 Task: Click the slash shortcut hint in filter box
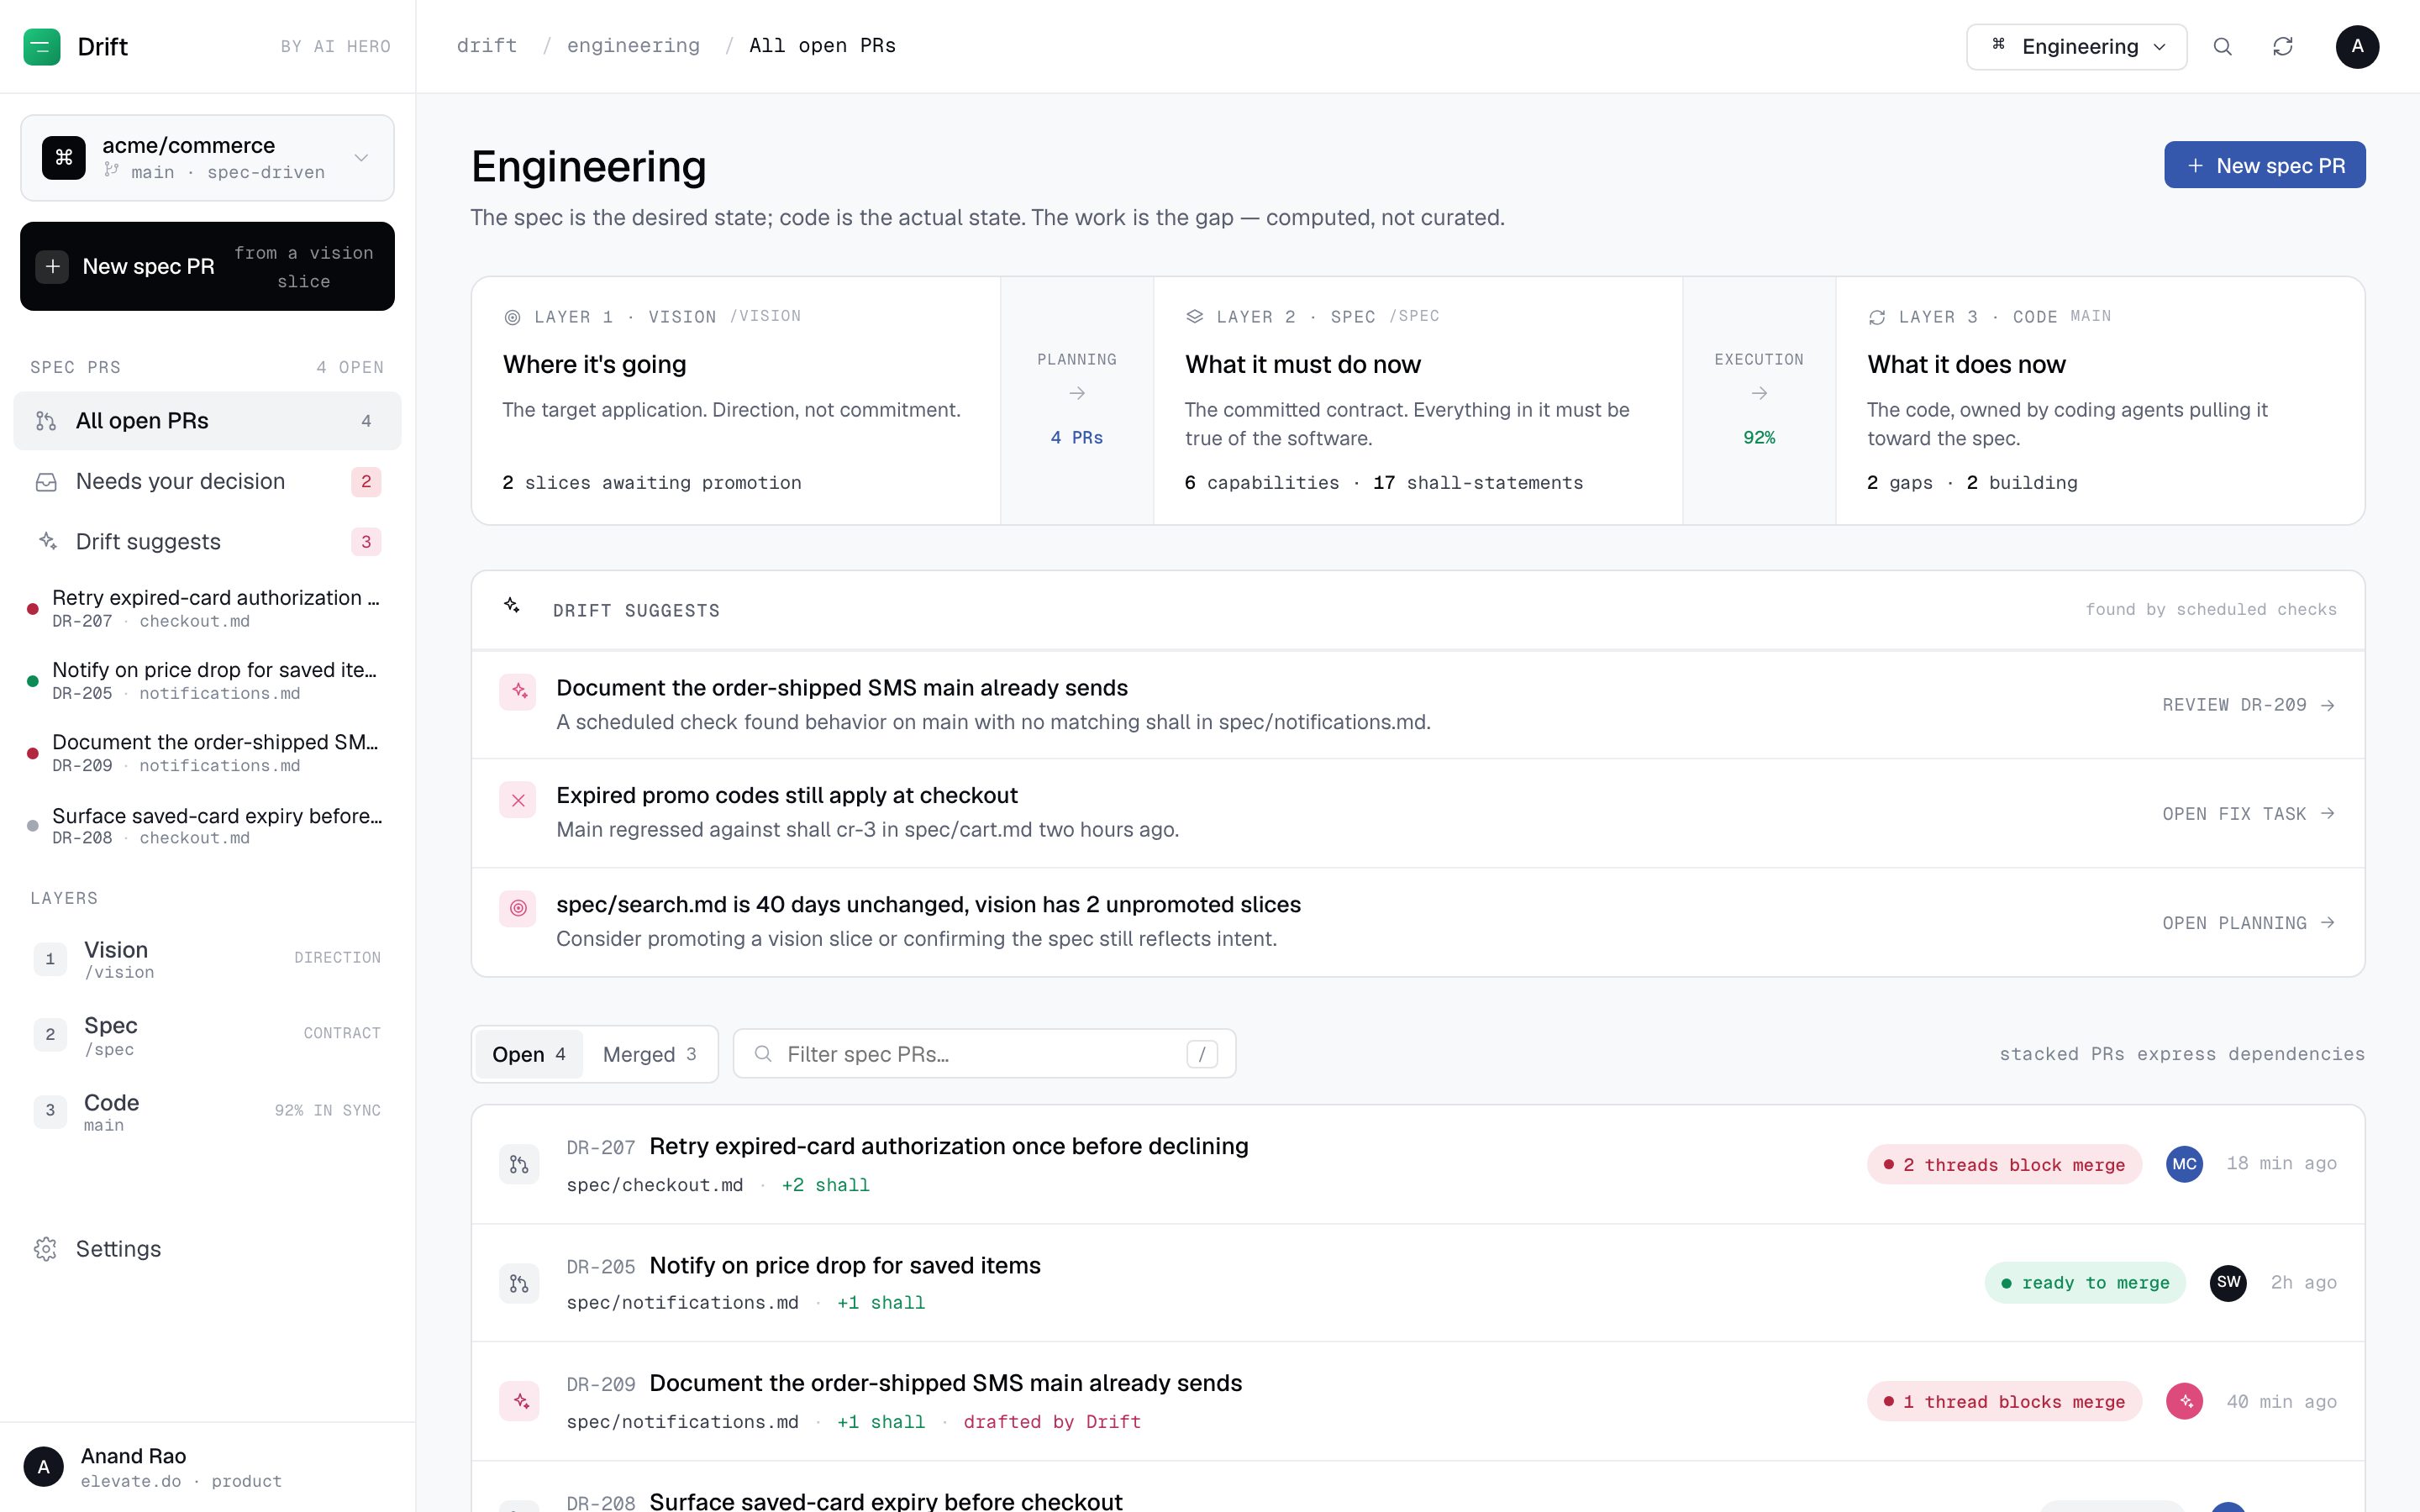coord(1202,1054)
